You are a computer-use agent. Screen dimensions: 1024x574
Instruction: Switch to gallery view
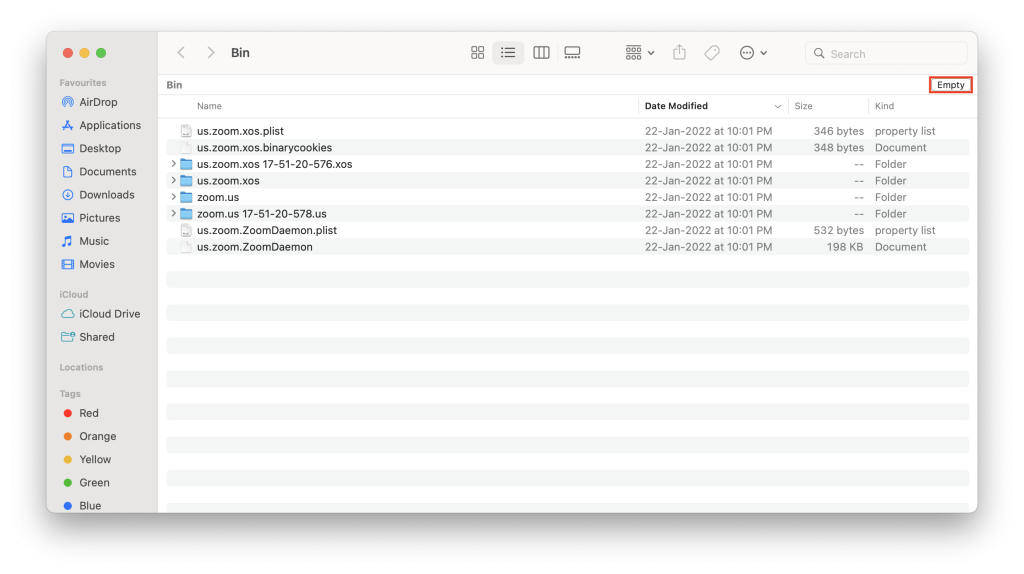[x=572, y=53]
